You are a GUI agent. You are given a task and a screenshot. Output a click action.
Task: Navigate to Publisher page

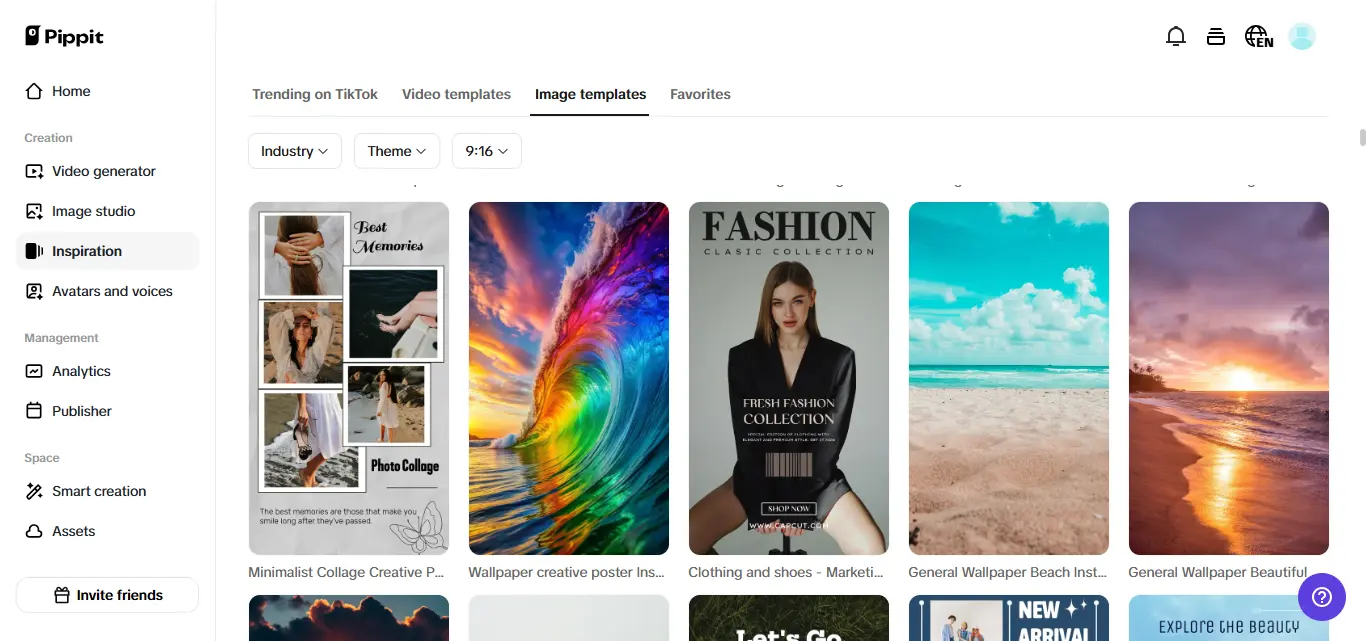coord(81,411)
